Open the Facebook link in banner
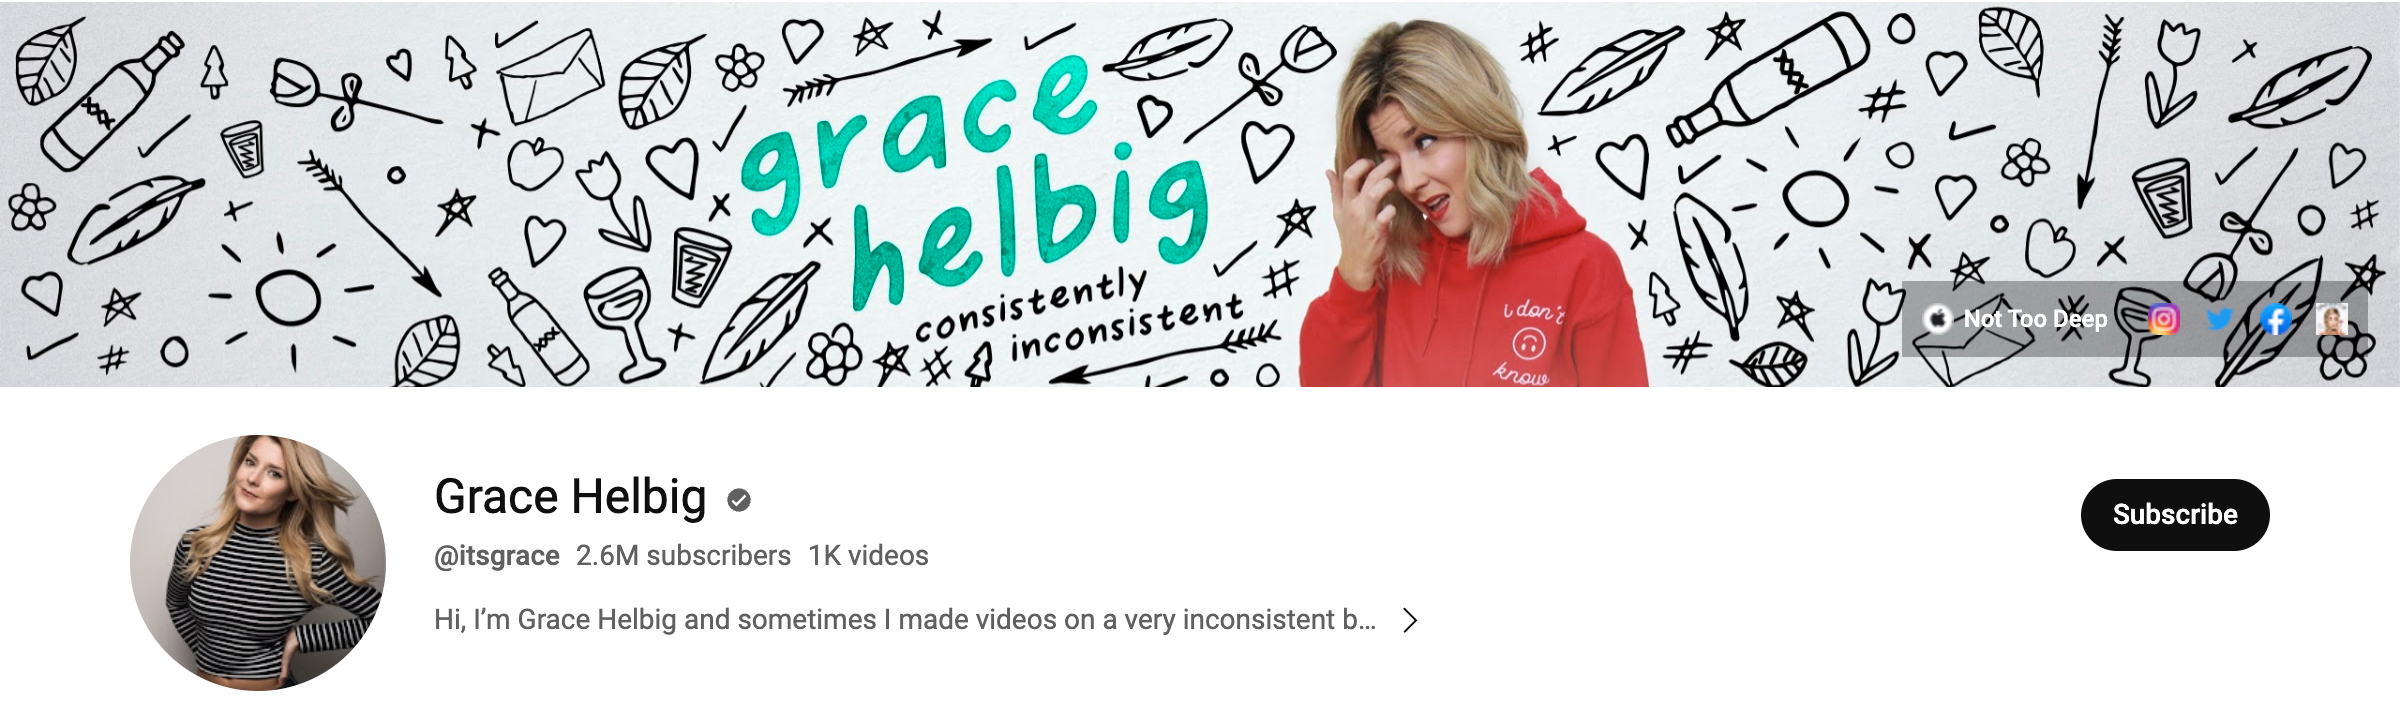 (x=2275, y=320)
